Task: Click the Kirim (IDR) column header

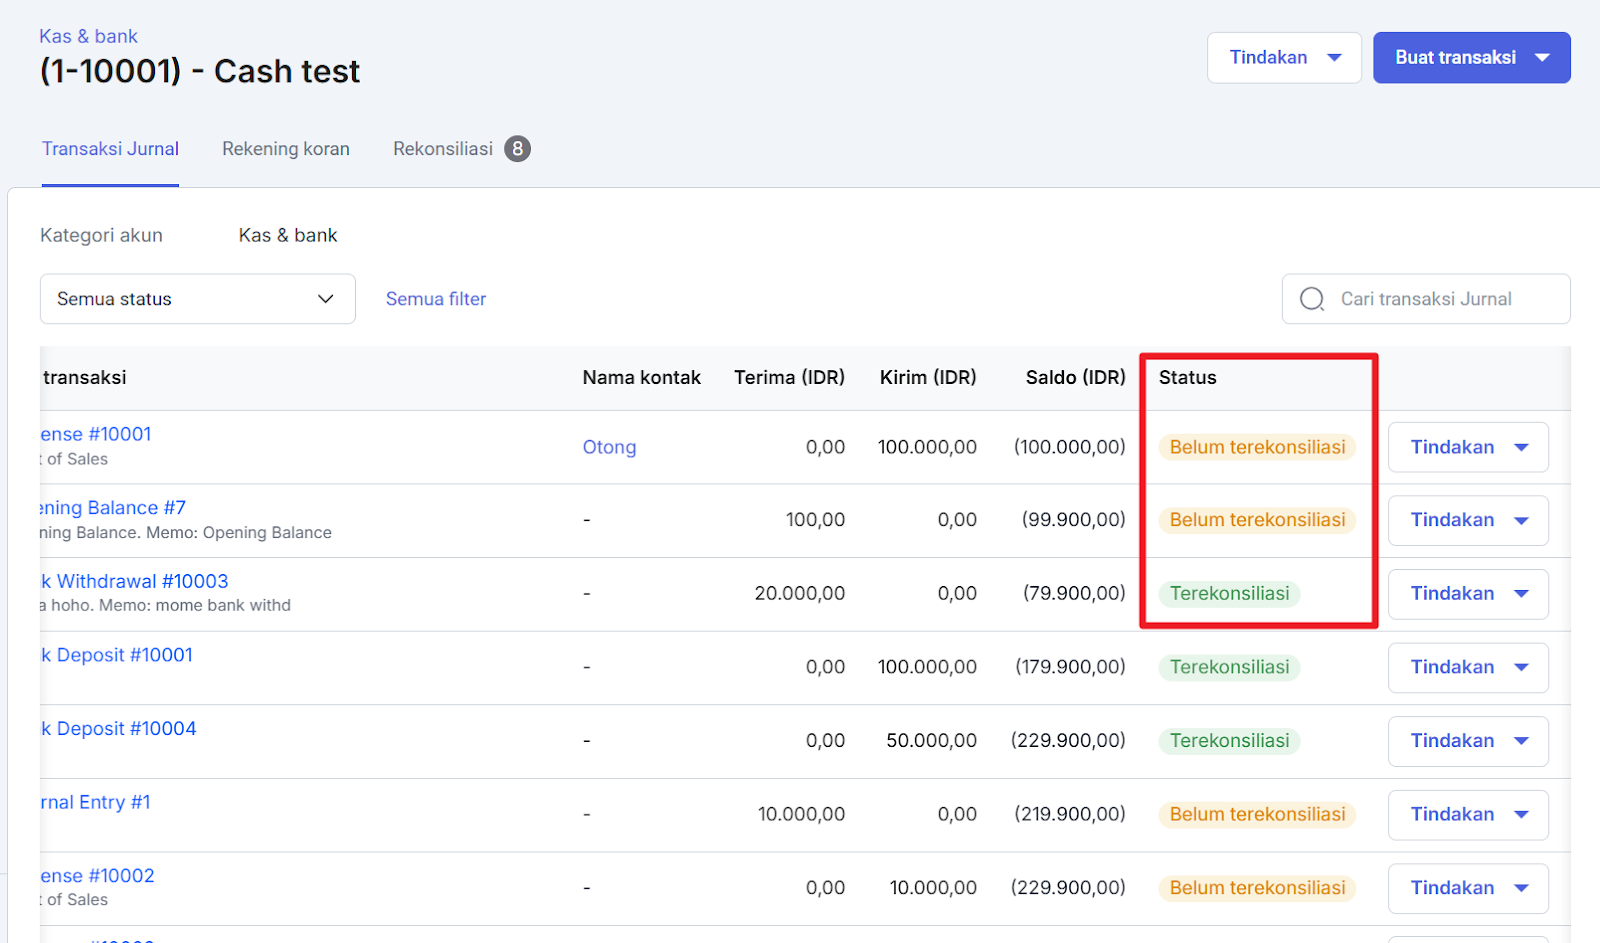Action: 928,377
